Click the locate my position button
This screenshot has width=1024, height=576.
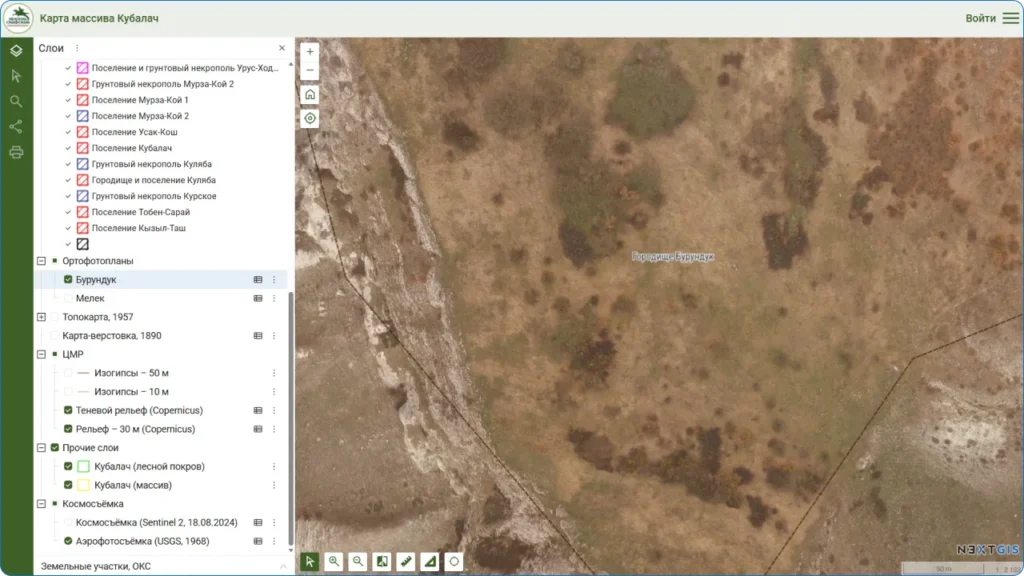coord(310,118)
